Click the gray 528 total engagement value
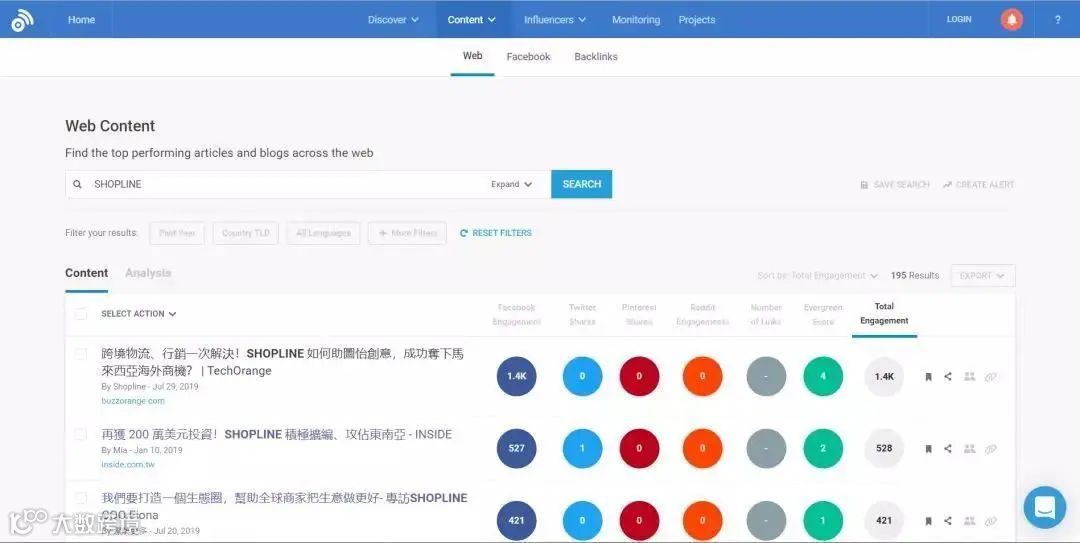 click(x=884, y=449)
